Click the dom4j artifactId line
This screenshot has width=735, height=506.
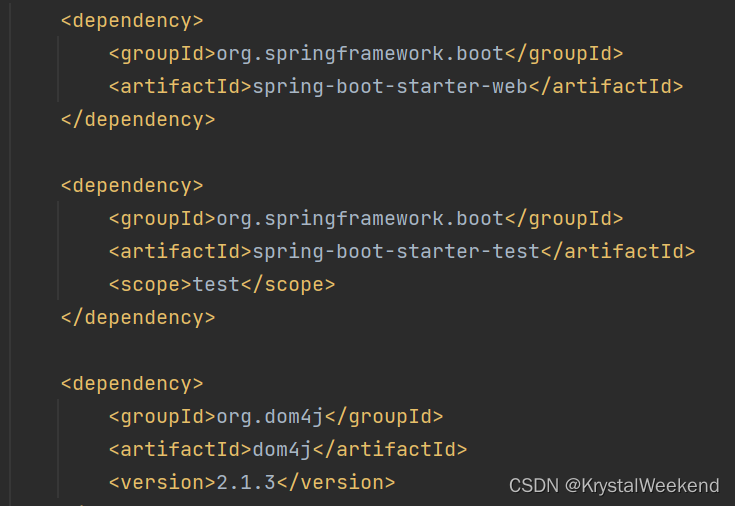coord(288,450)
